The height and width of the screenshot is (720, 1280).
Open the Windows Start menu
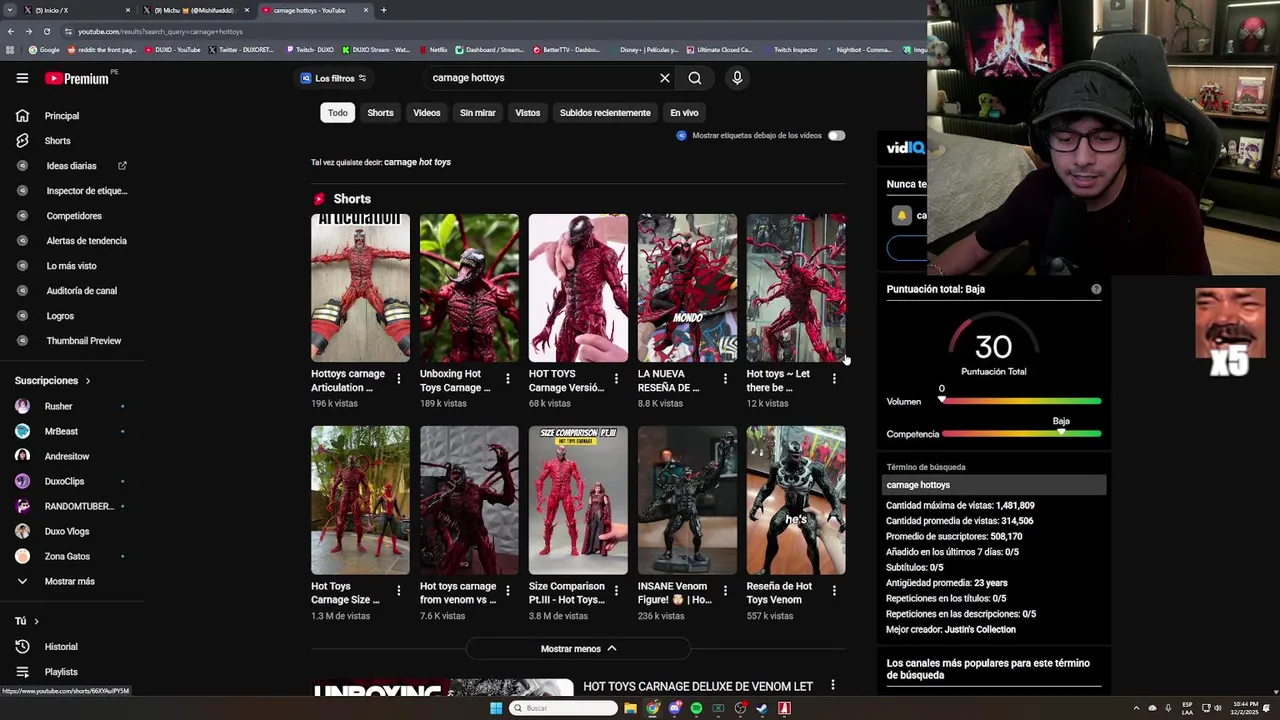pyautogui.click(x=495, y=708)
